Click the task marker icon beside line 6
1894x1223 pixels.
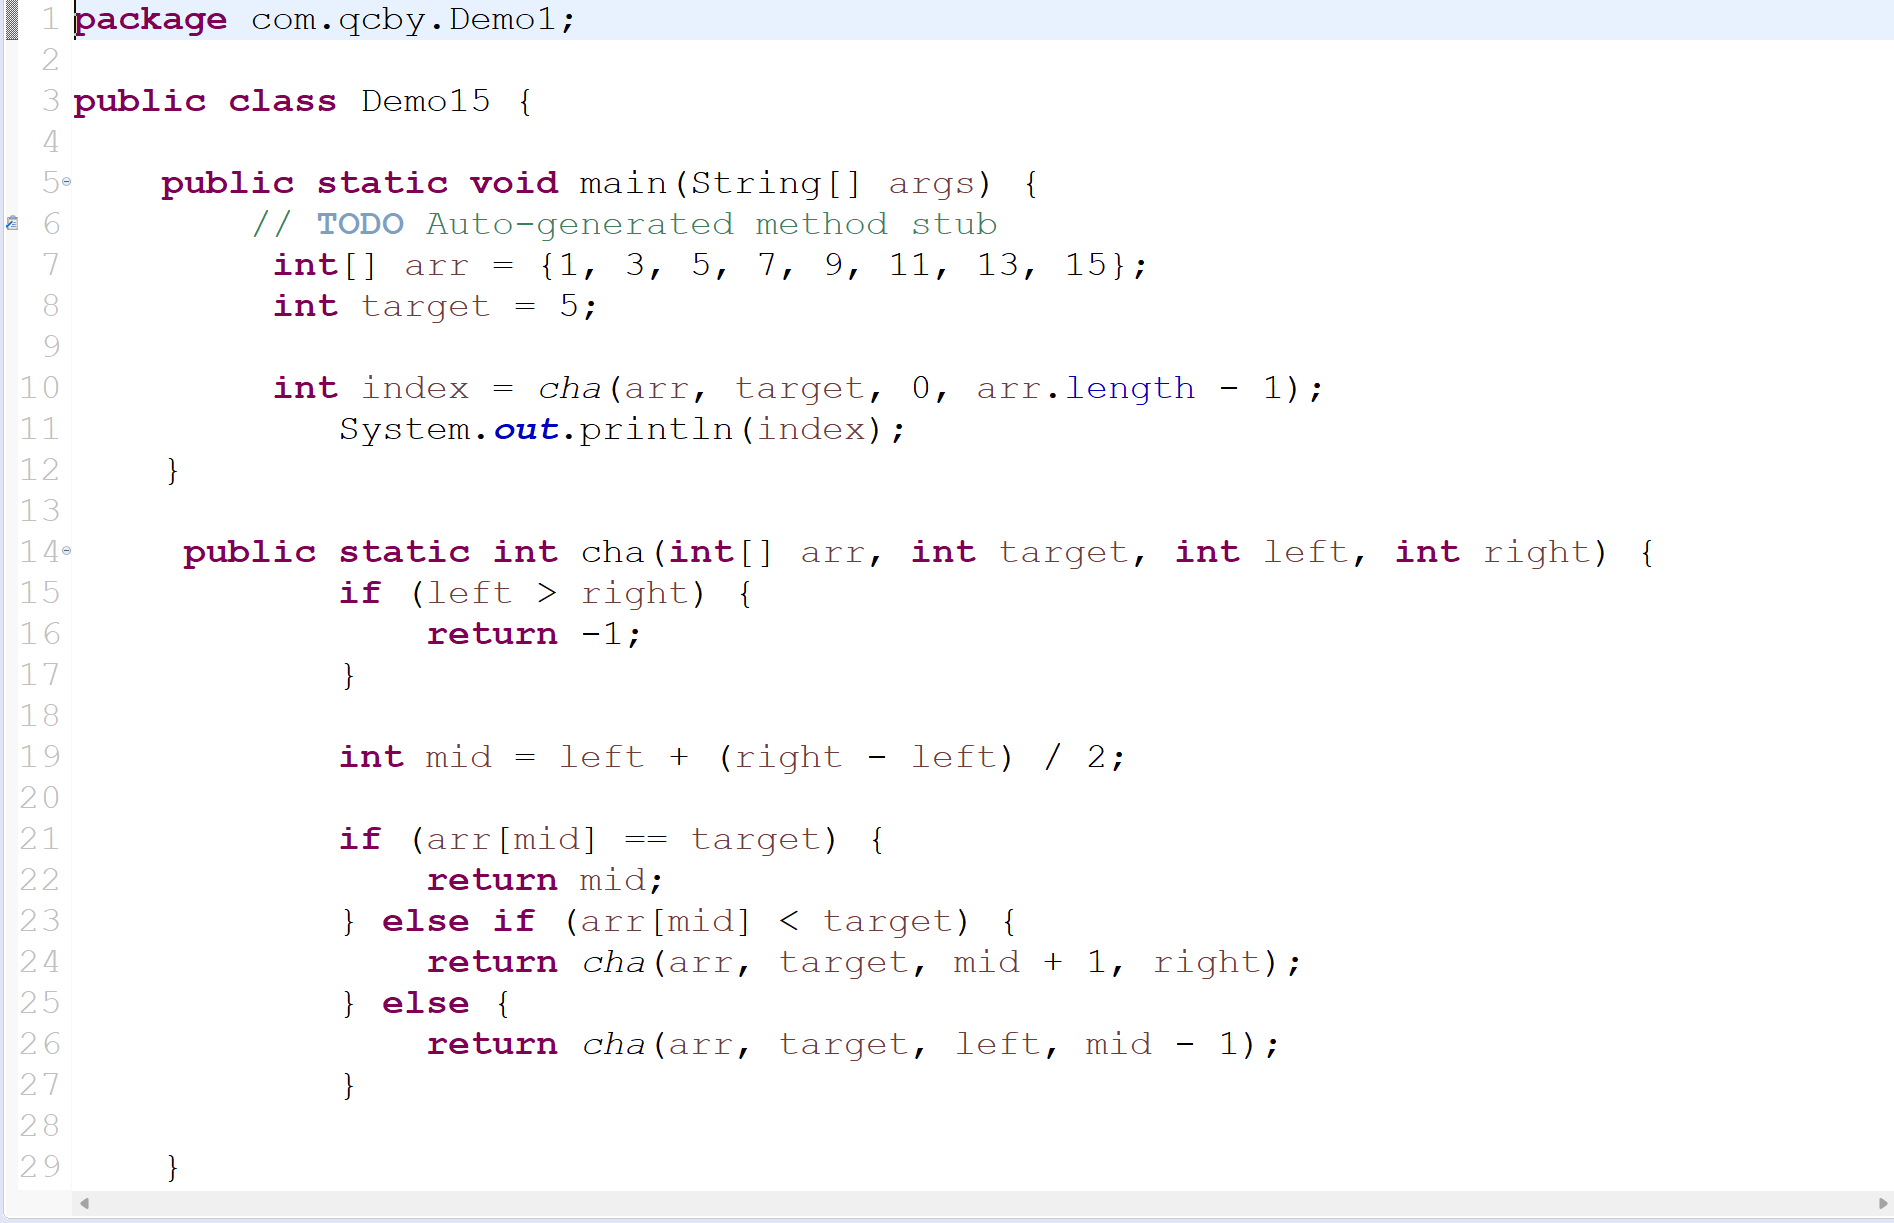[x=11, y=223]
